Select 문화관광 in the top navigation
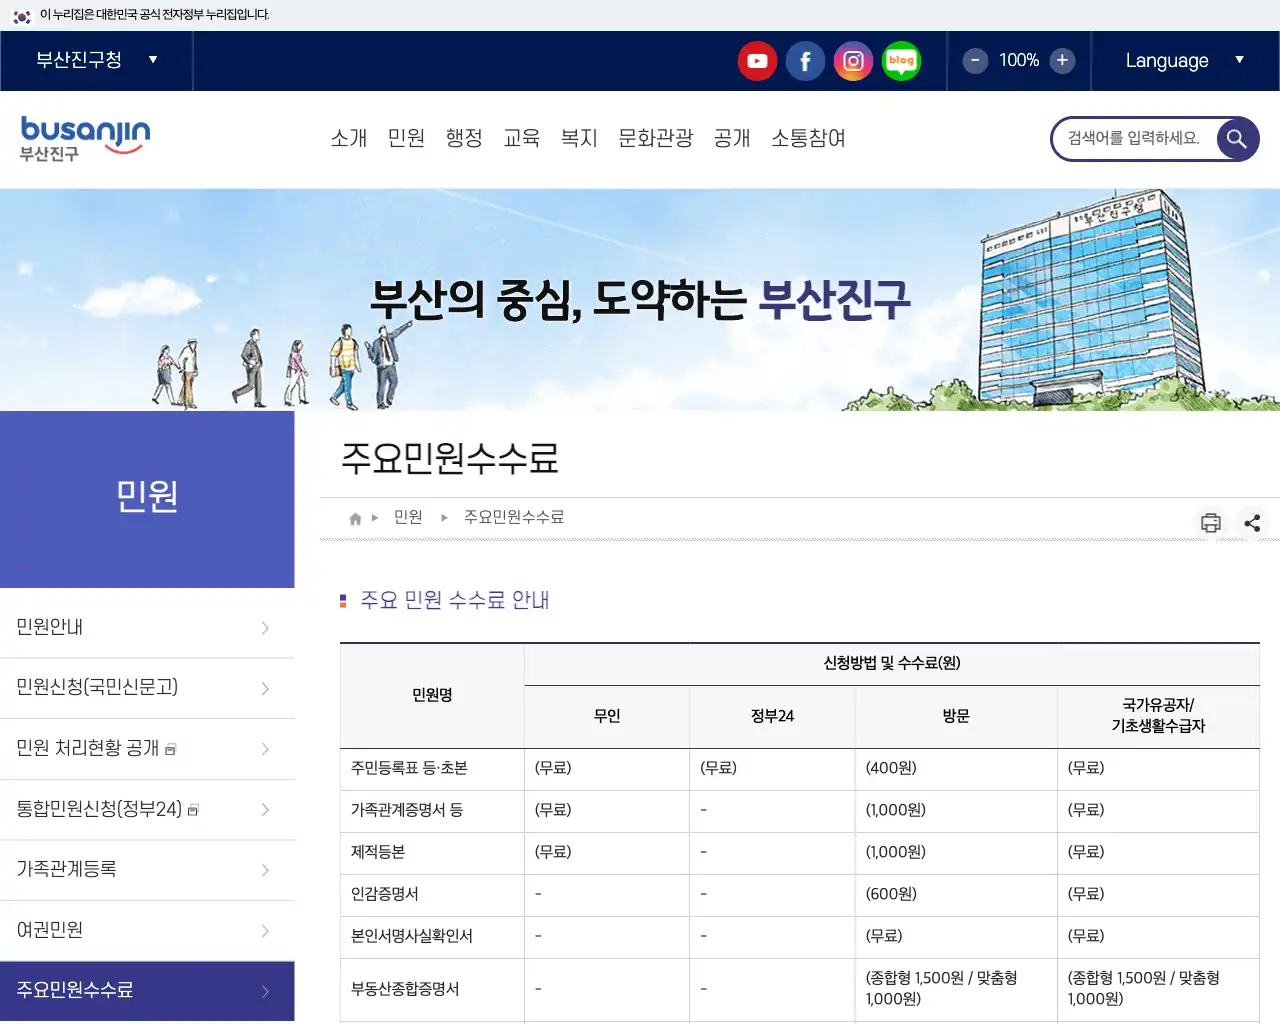The width and height of the screenshot is (1280, 1024). [655, 139]
